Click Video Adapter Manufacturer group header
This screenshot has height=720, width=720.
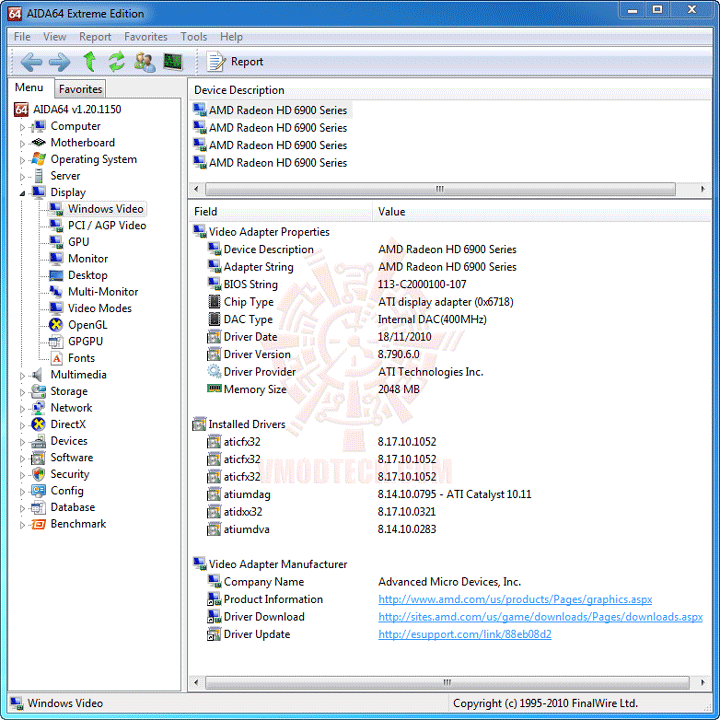pos(270,564)
